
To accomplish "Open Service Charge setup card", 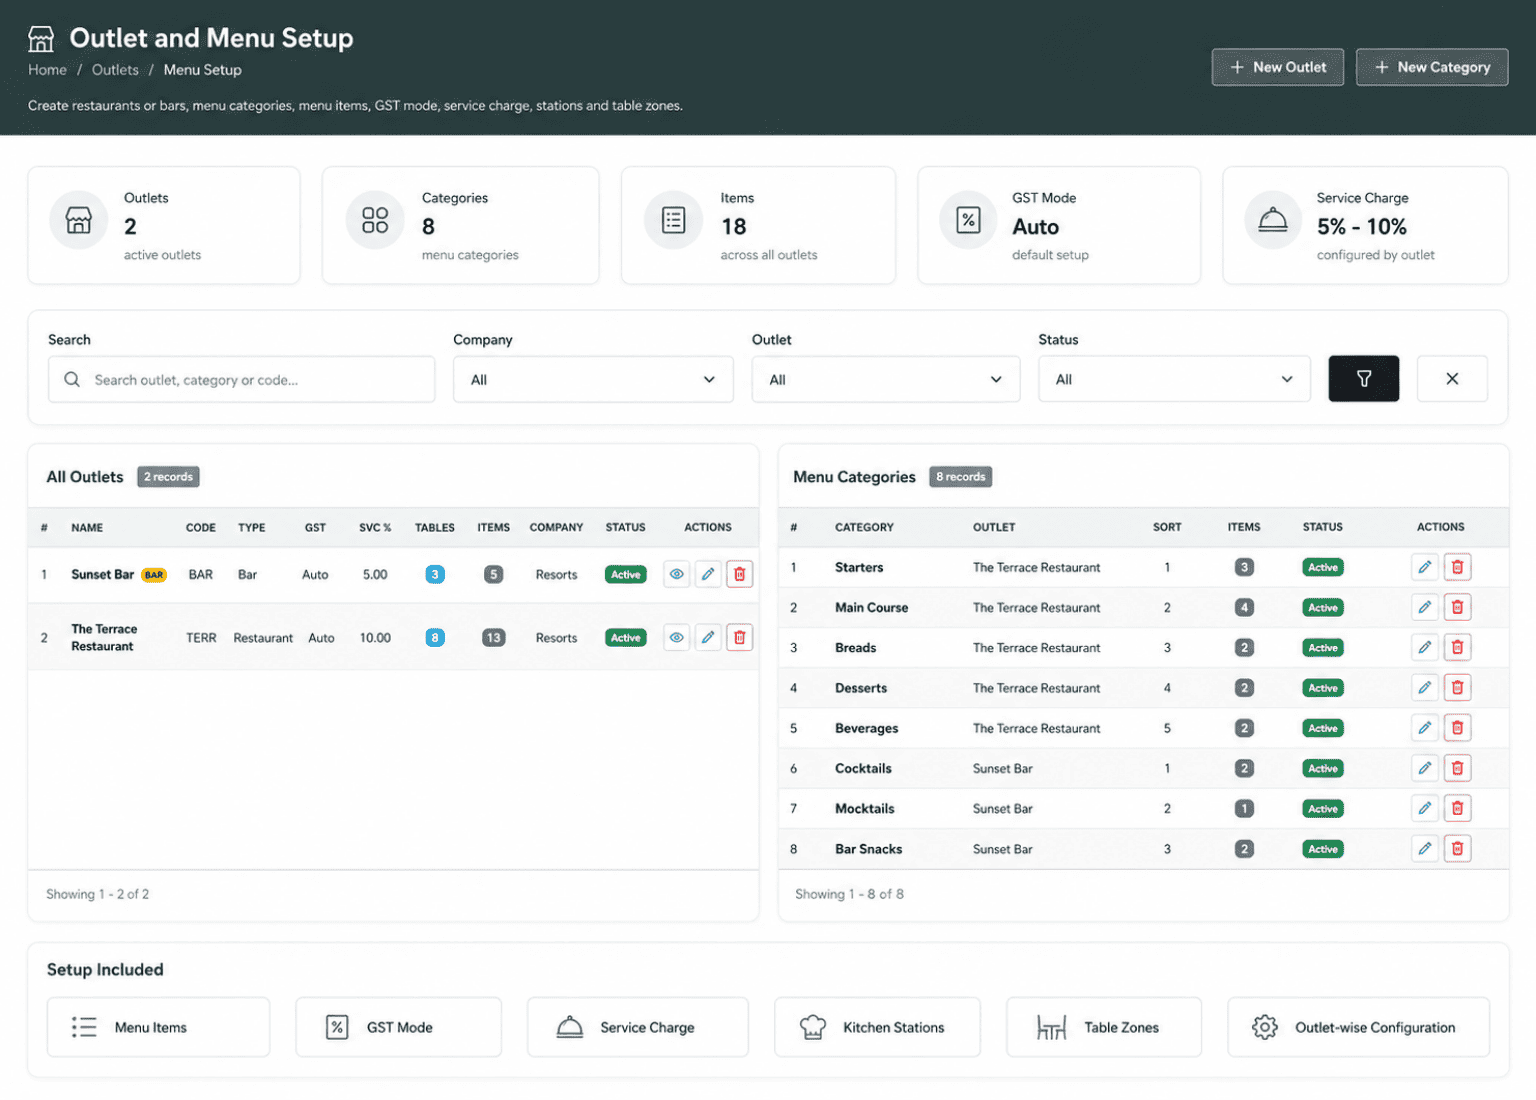I will click(x=638, y=1027).
